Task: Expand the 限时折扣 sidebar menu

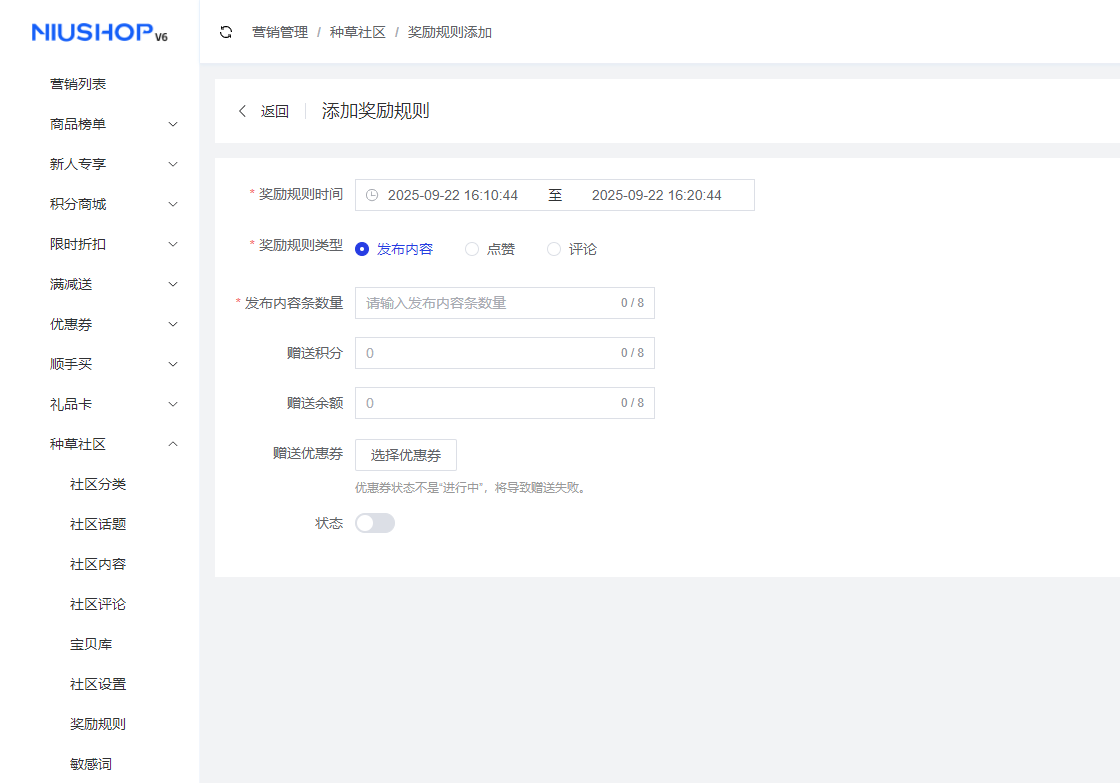Action: point(110,243)
